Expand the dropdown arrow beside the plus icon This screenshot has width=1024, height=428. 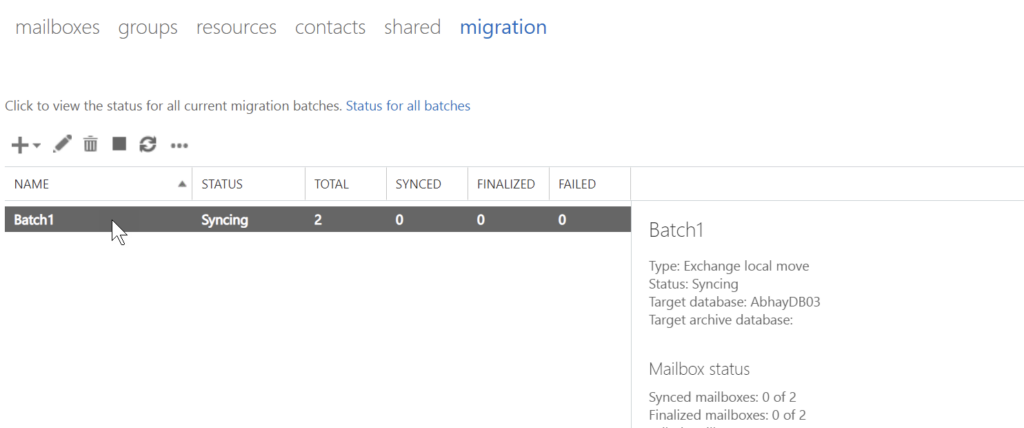coord(37,146)
